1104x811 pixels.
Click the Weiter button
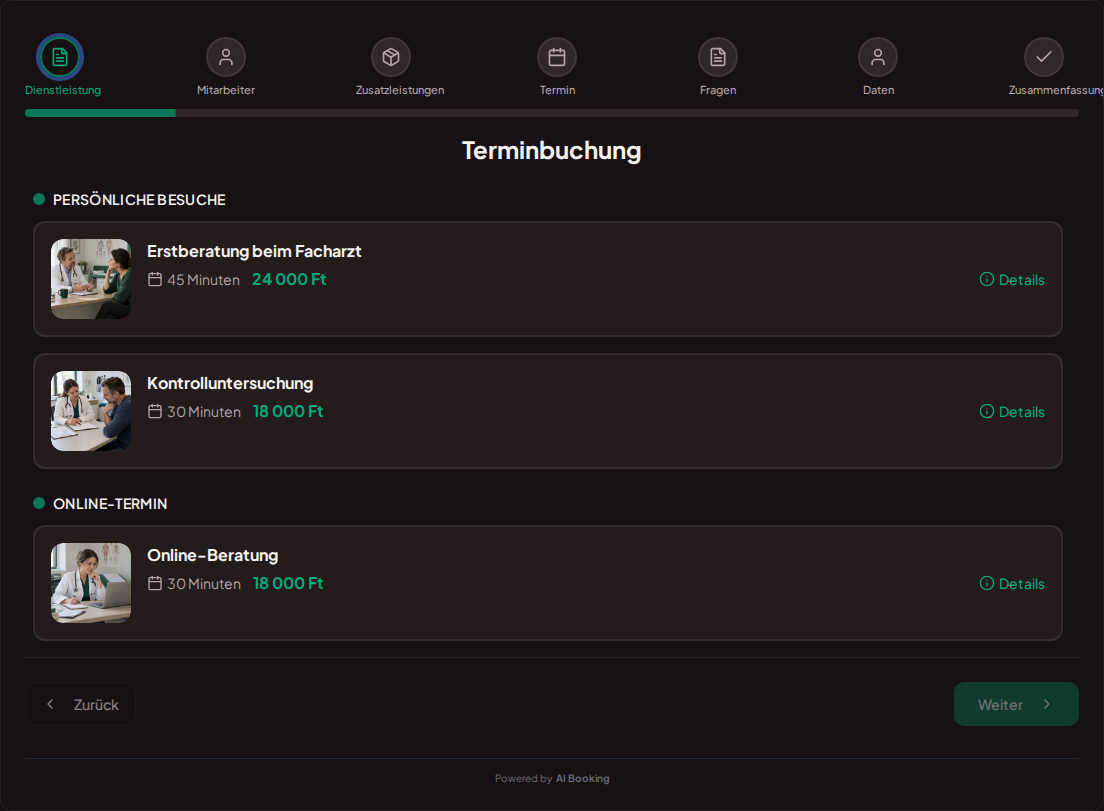tap(1016, 704)
